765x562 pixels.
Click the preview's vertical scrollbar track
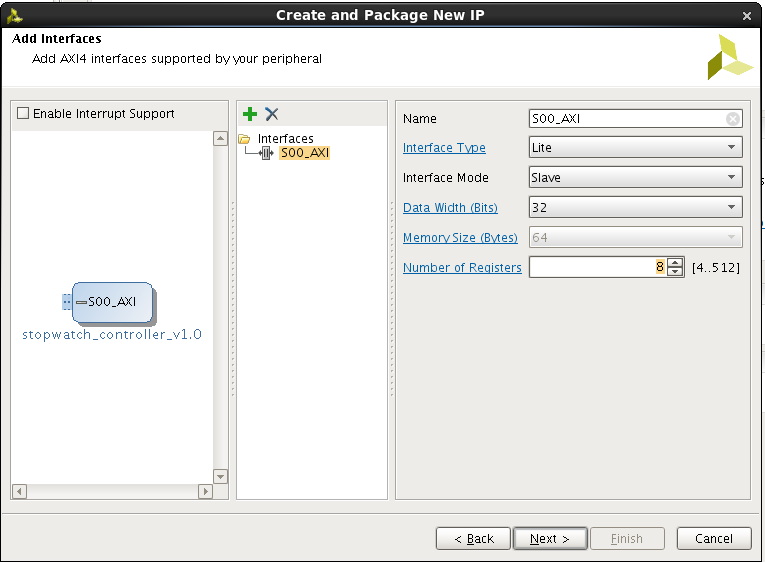click(x=221, y=307)
